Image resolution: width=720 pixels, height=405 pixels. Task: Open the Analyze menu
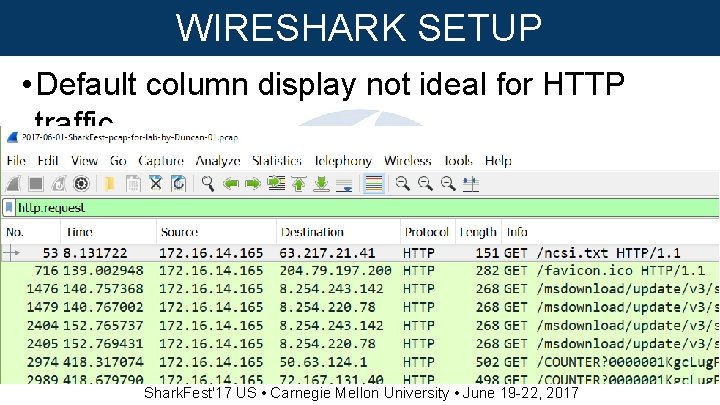[x=218, y=161]
